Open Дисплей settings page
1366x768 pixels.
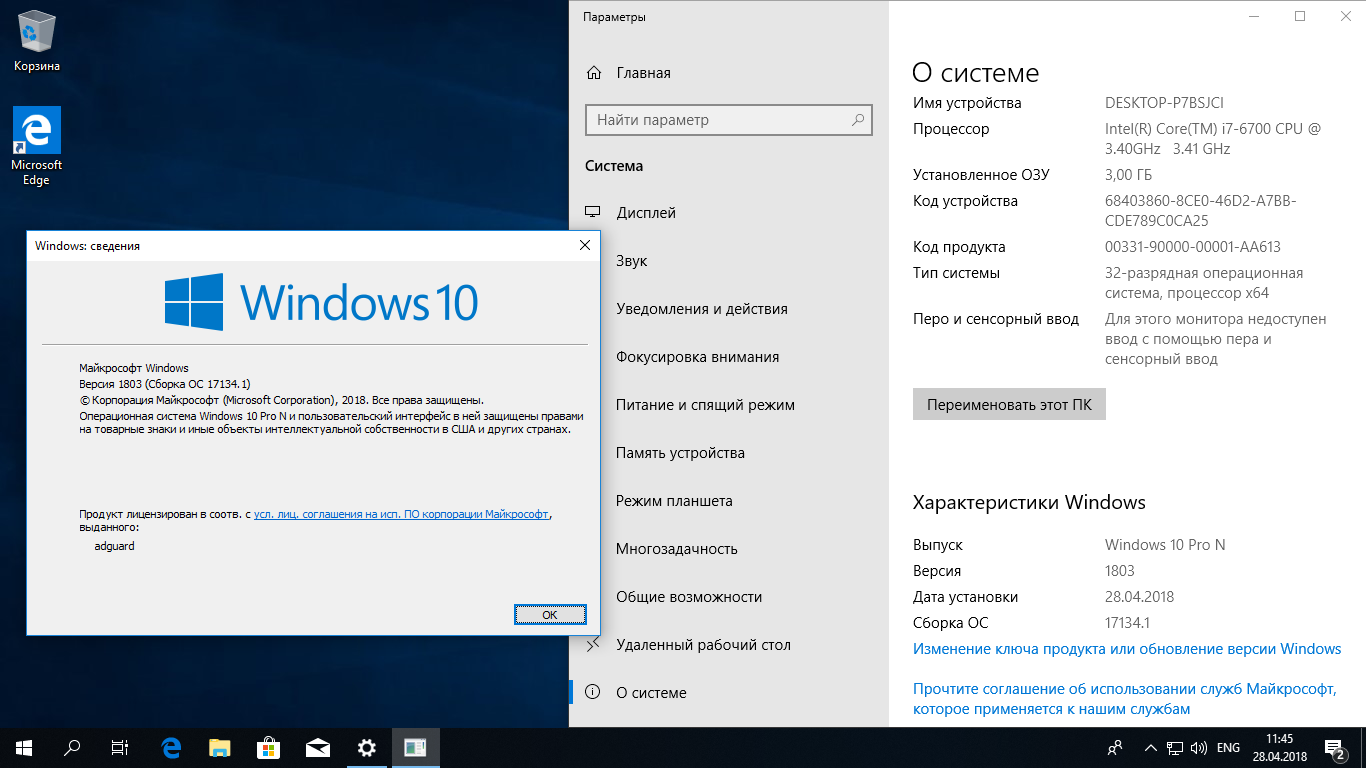728,213
